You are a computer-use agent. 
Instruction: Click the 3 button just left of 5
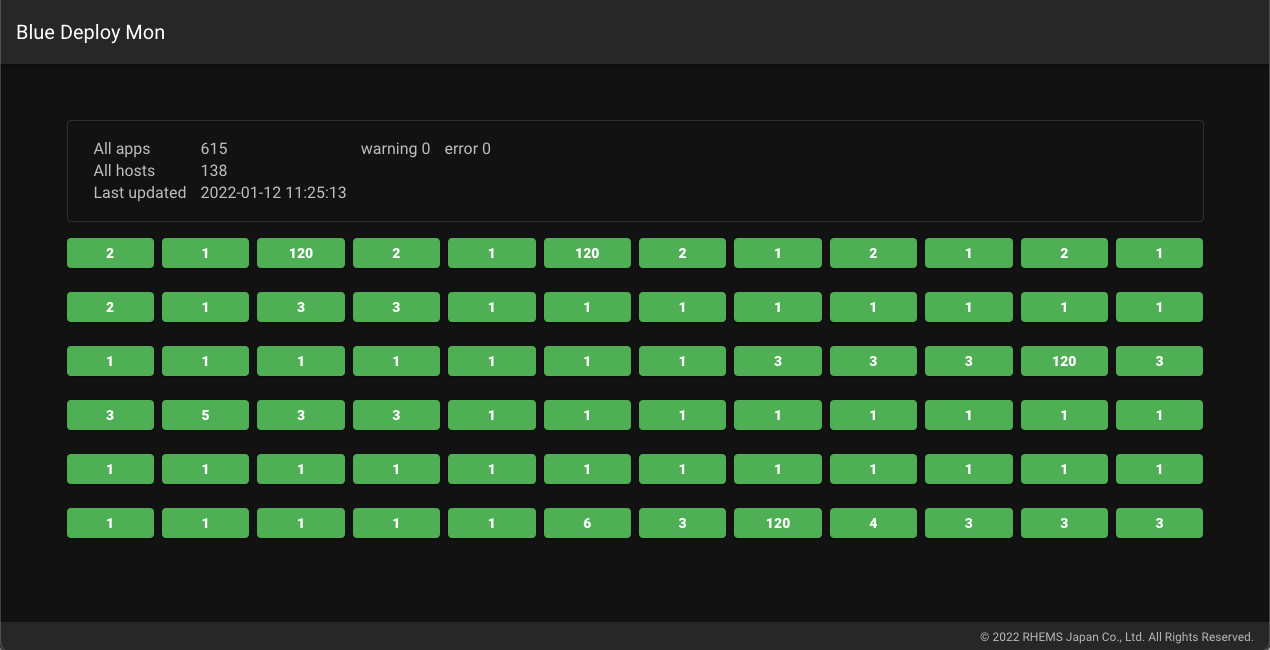coord(110,415)
